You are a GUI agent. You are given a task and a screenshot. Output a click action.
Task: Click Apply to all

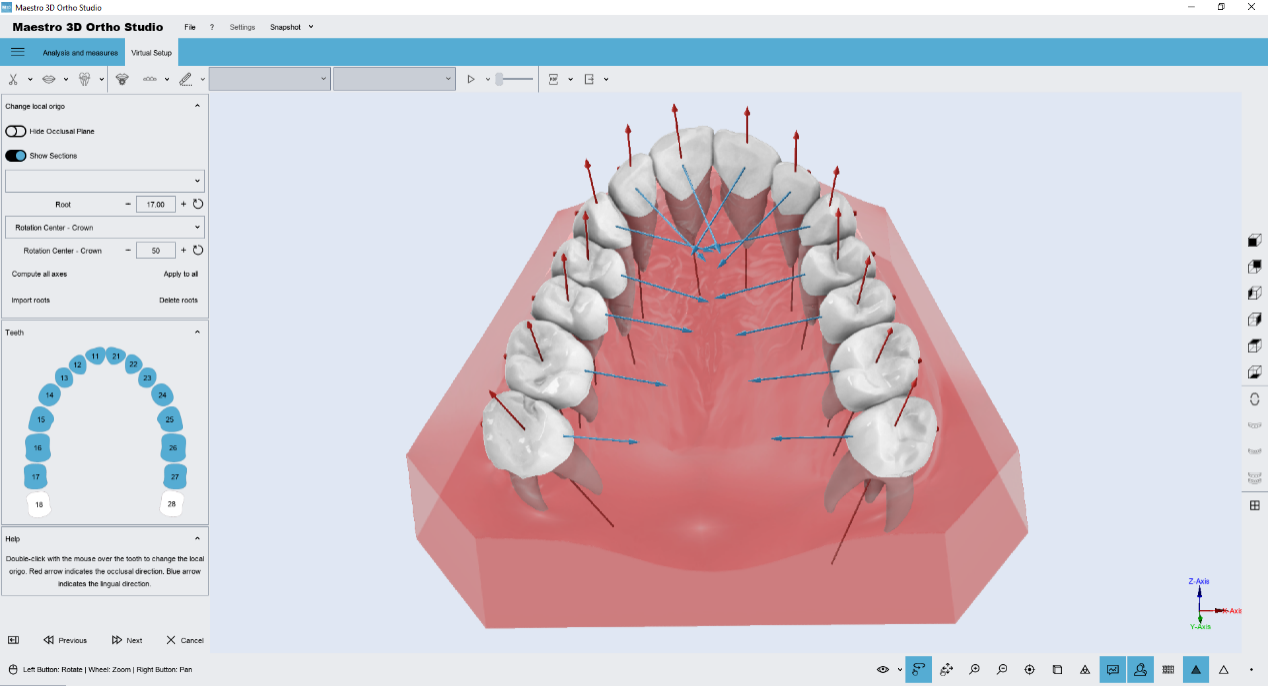(181, 273)
